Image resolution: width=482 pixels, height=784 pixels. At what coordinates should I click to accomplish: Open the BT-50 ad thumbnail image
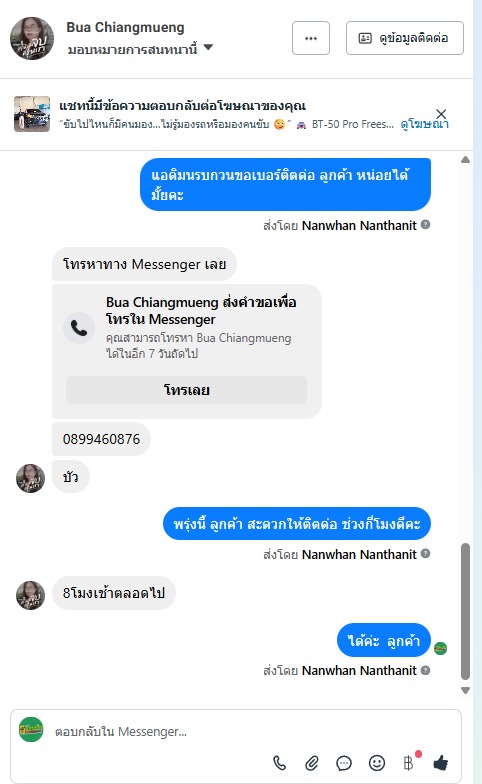(32, 114)
